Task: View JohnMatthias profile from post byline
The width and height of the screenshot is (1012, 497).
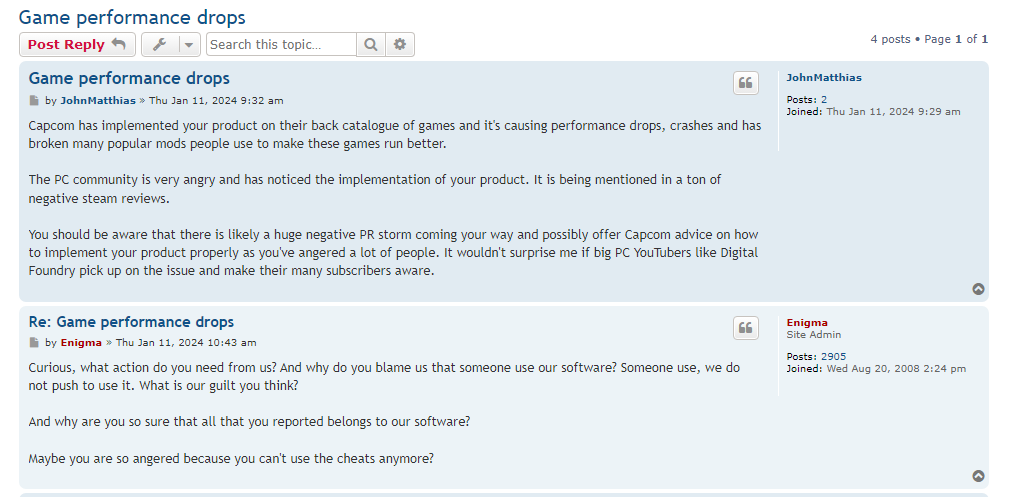Action: pyautogui.click(x=98, y=101)
